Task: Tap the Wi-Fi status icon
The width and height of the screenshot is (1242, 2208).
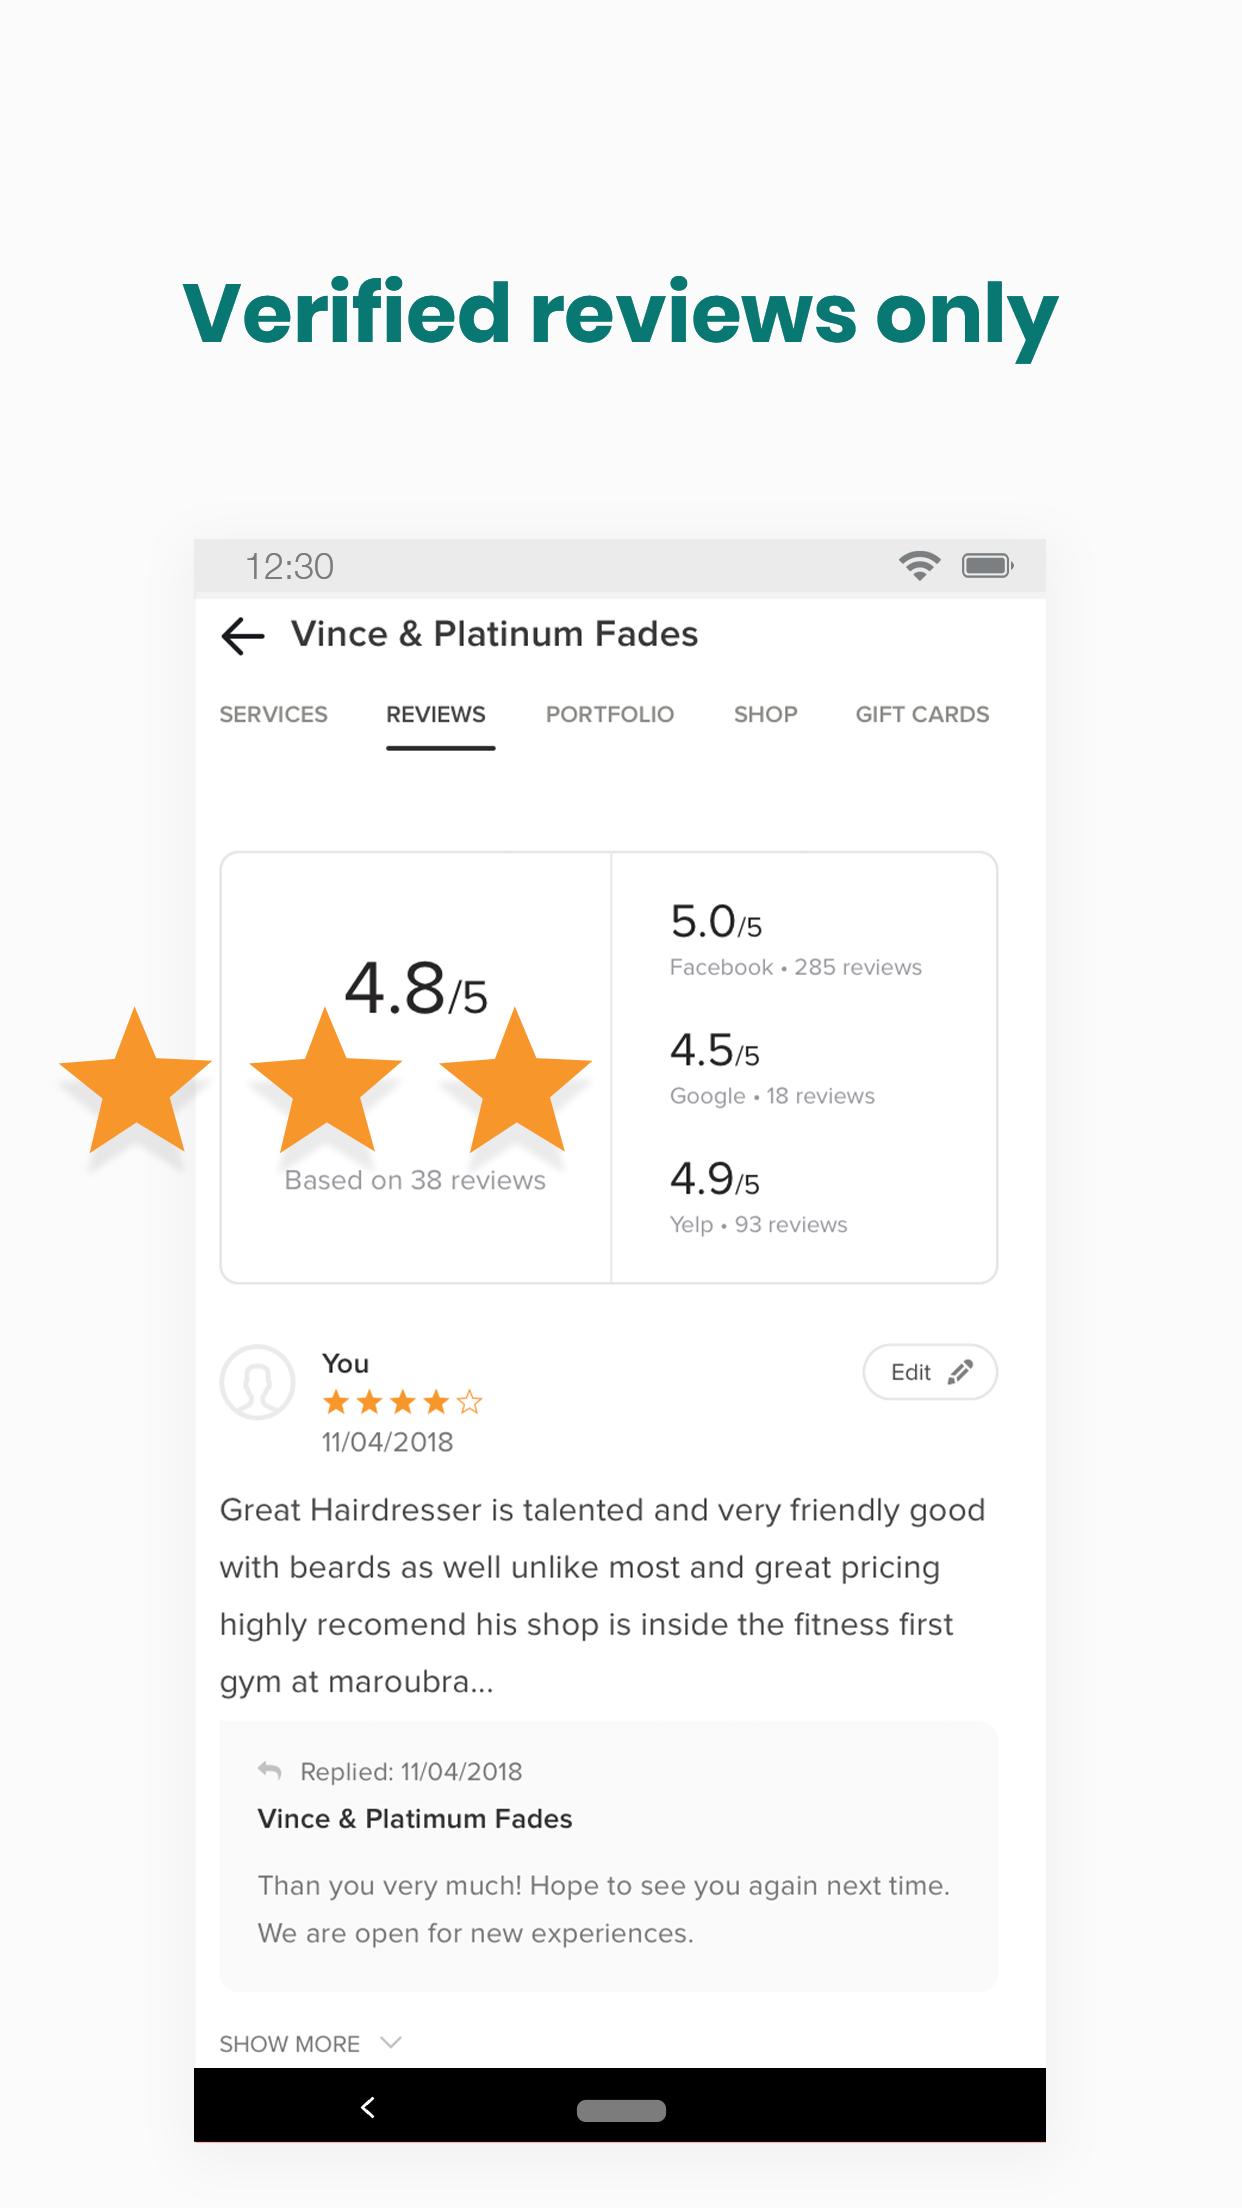Action: coord(919,566)
